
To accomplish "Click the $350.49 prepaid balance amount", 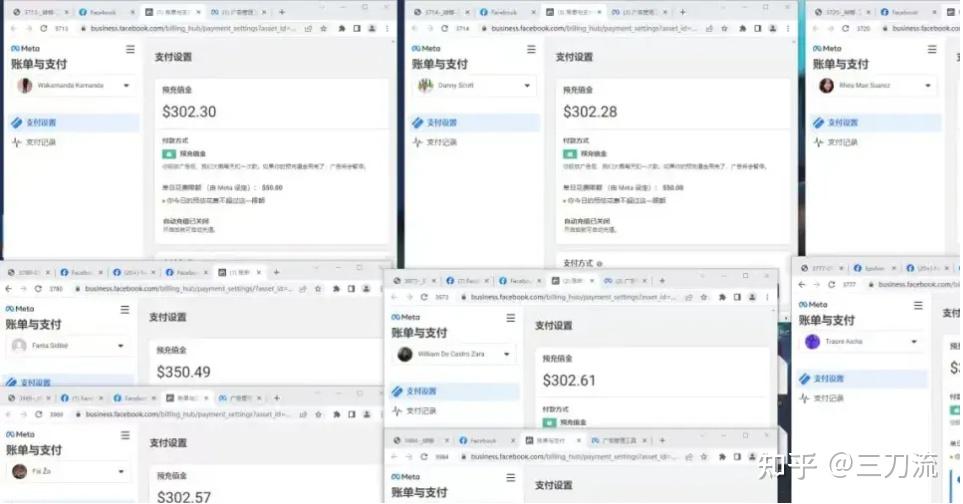I will click(184, 372).
